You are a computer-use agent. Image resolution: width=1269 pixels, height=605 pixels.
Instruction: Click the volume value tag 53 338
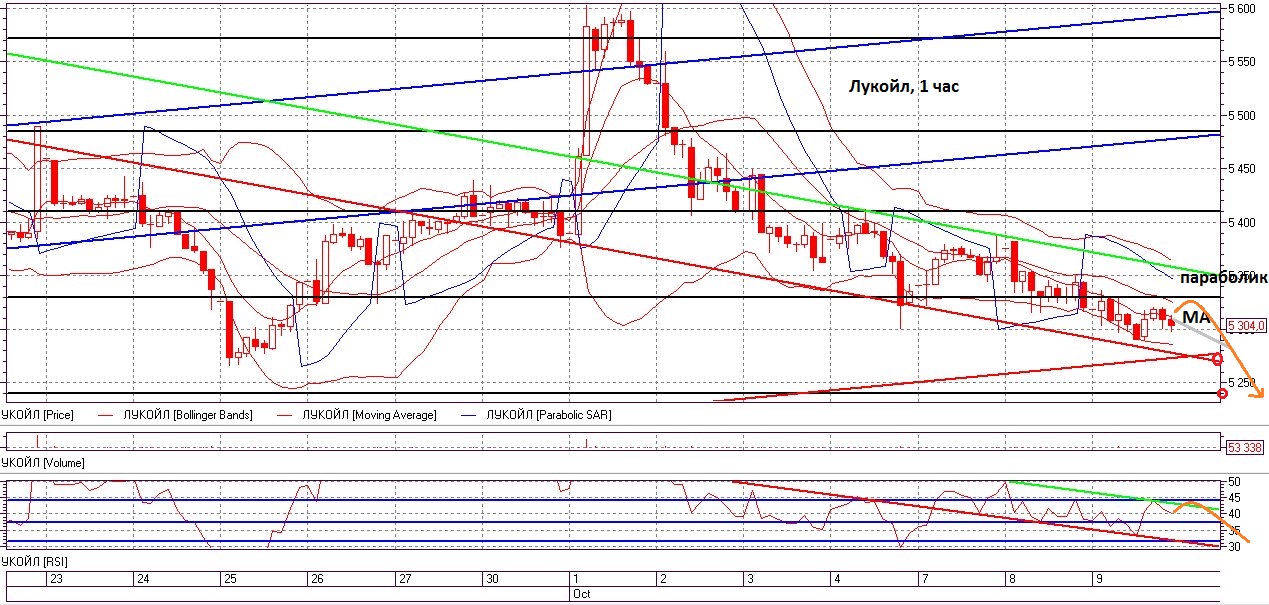click(x=1243, y=447)
